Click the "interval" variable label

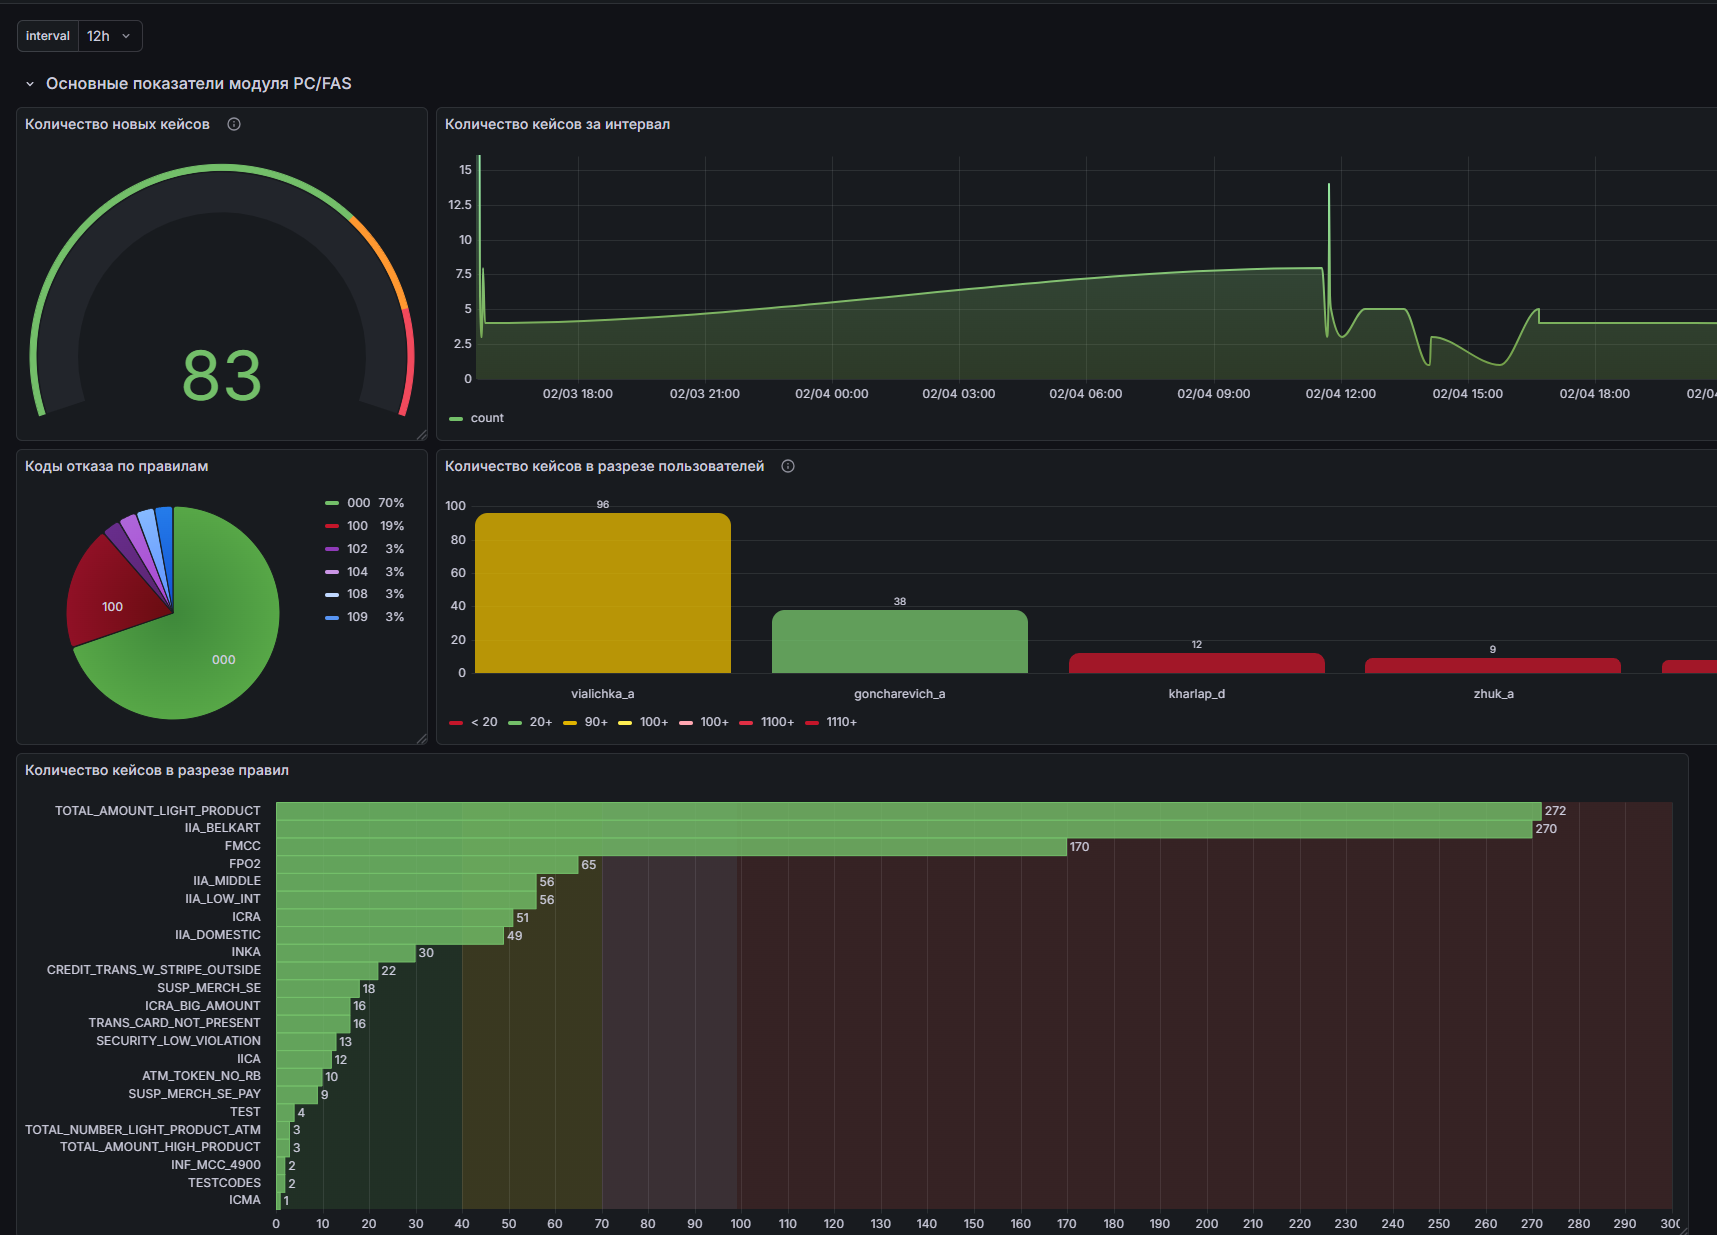[48, 36]
